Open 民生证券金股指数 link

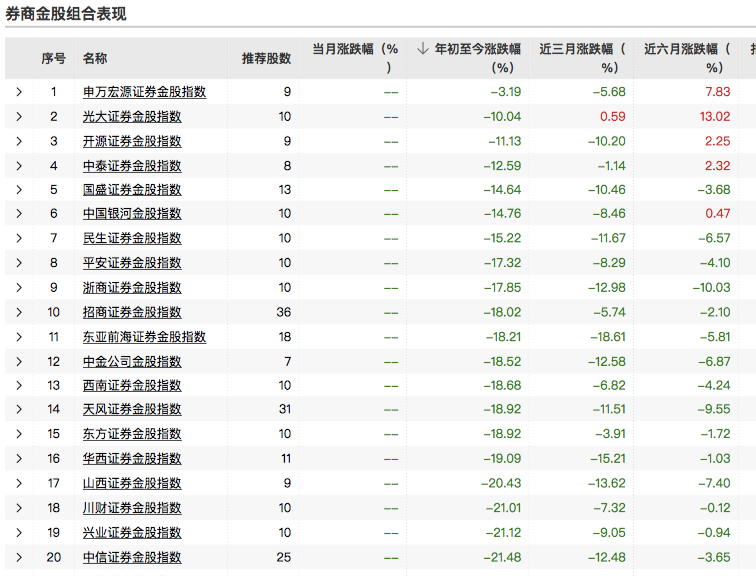[x=132, y=238]
